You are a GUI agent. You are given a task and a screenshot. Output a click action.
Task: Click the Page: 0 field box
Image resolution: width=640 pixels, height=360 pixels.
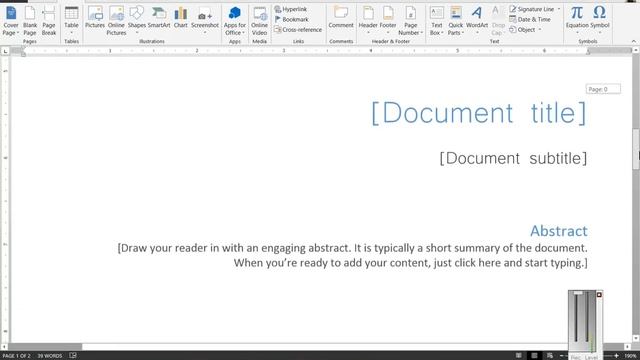click(603, 89)
